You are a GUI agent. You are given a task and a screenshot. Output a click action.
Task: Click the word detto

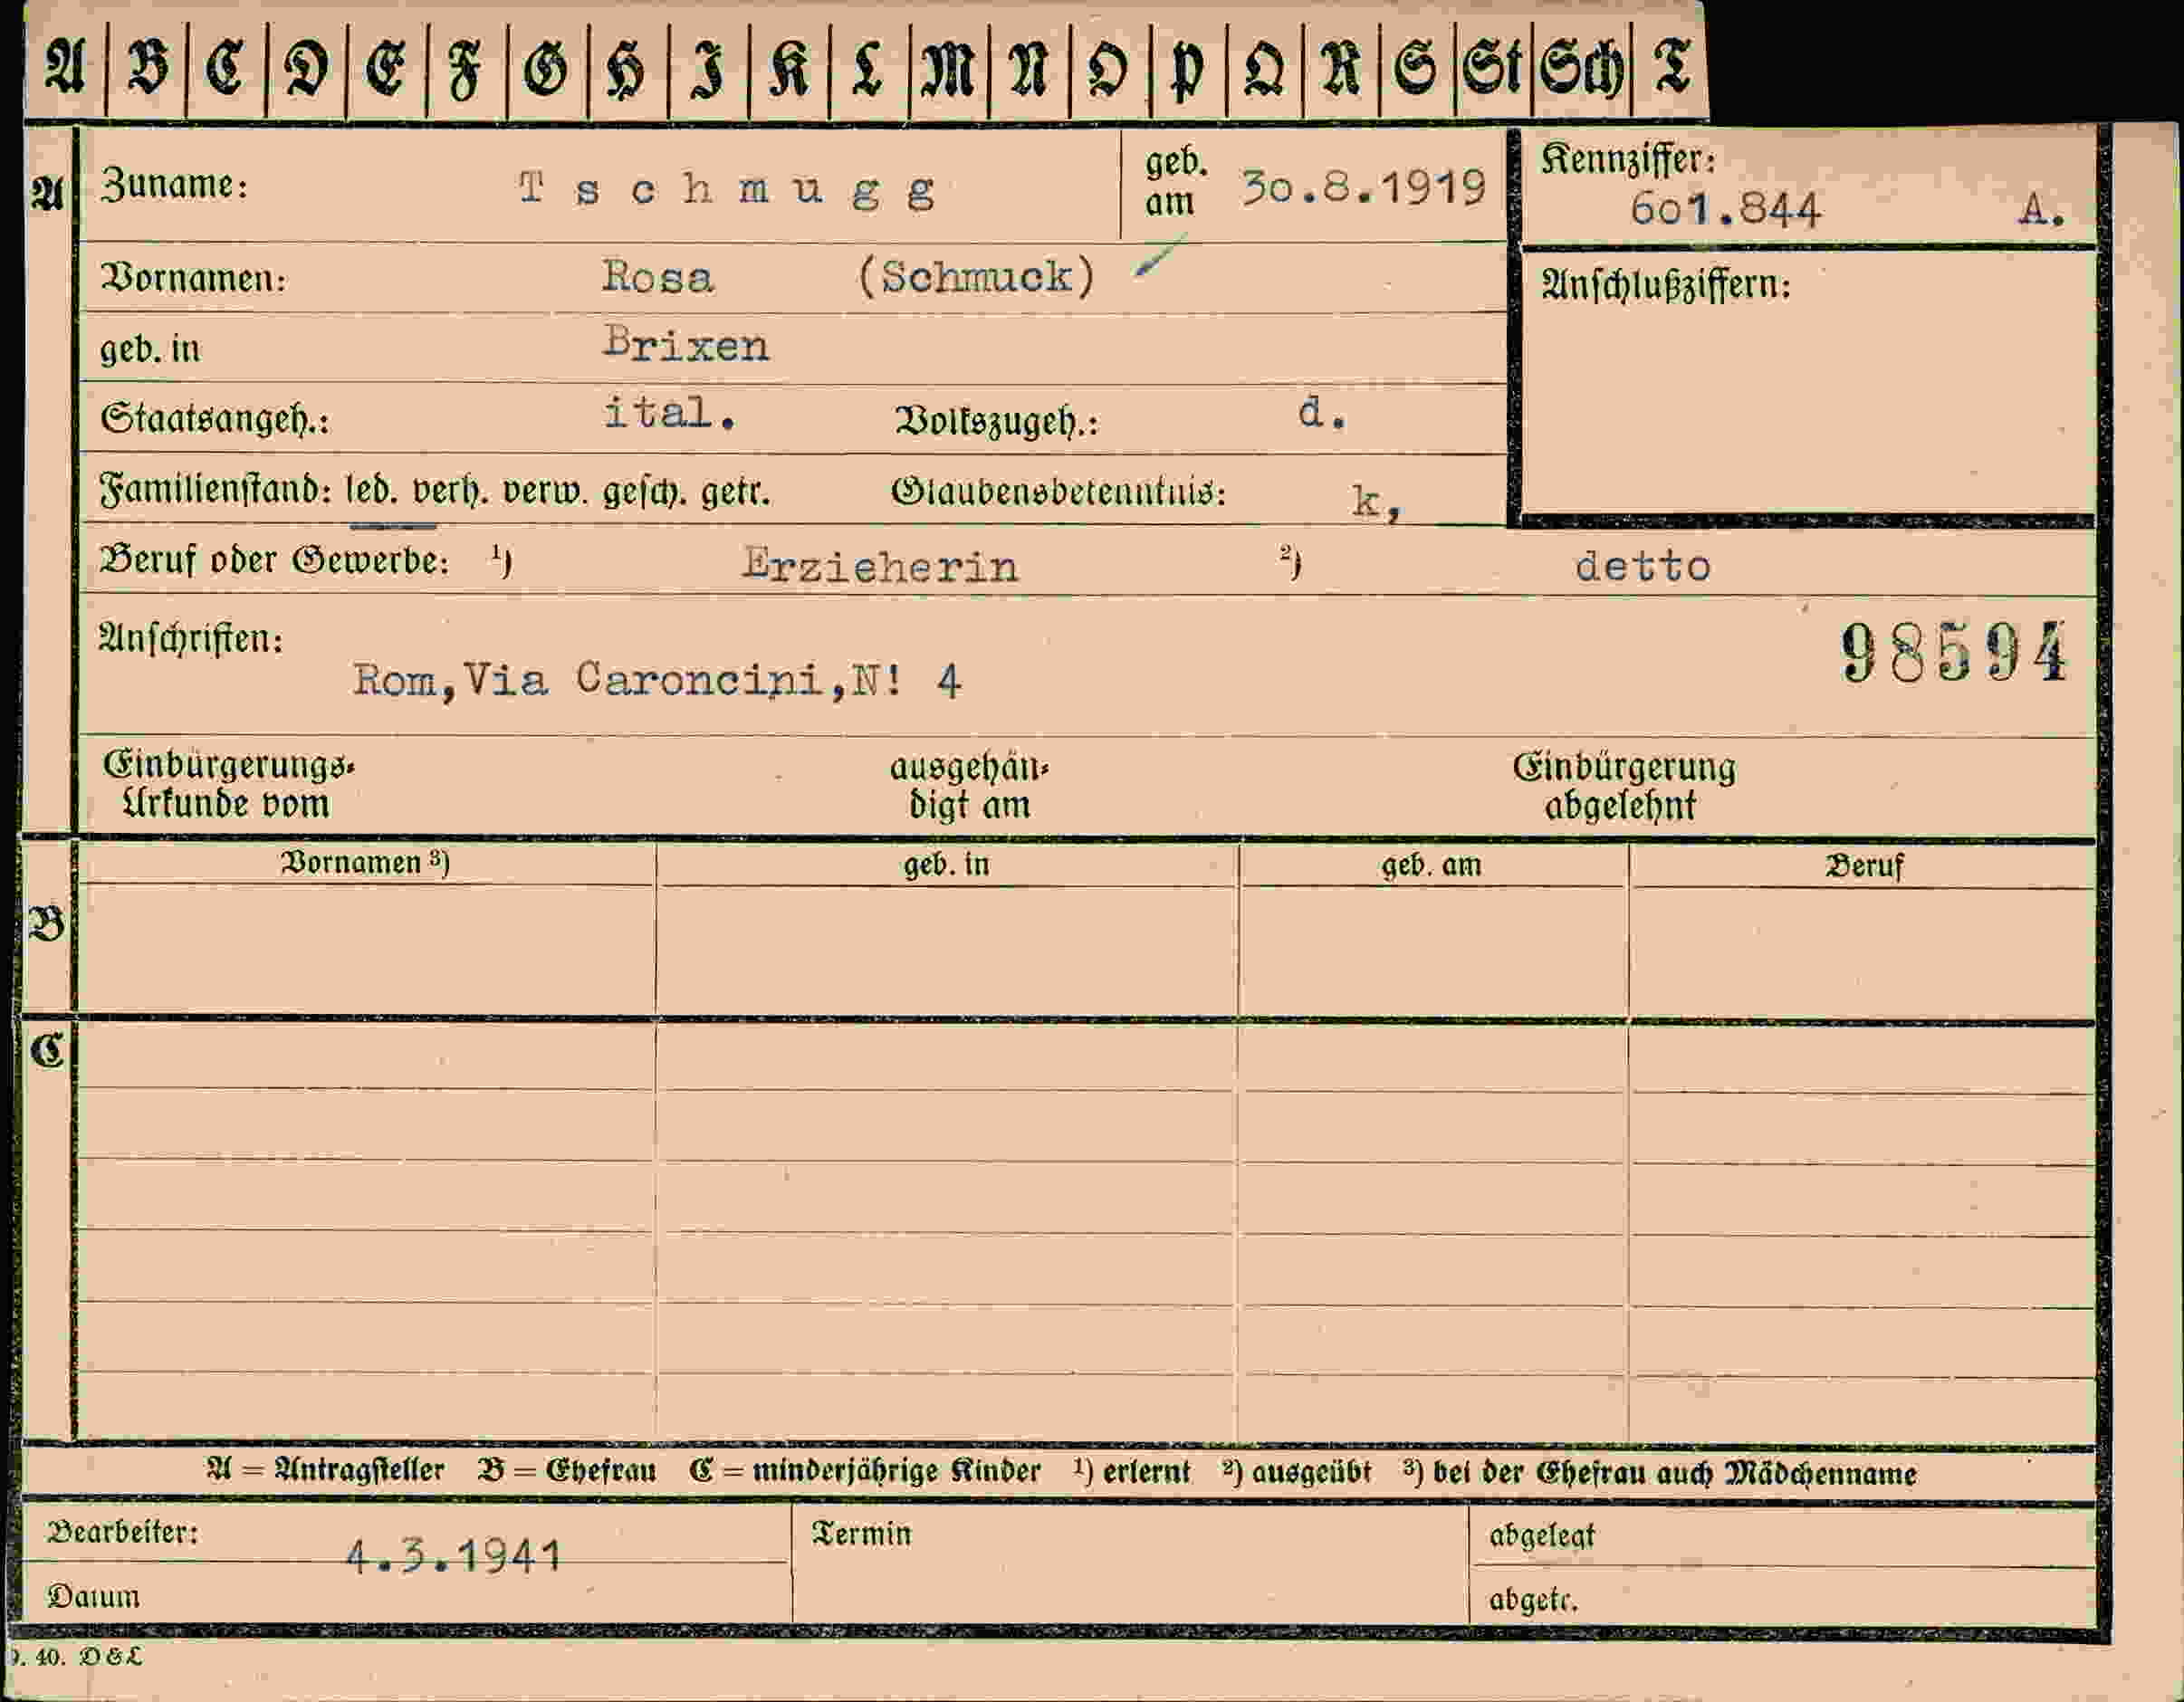pyautogui.click(x=1643, y=566)
